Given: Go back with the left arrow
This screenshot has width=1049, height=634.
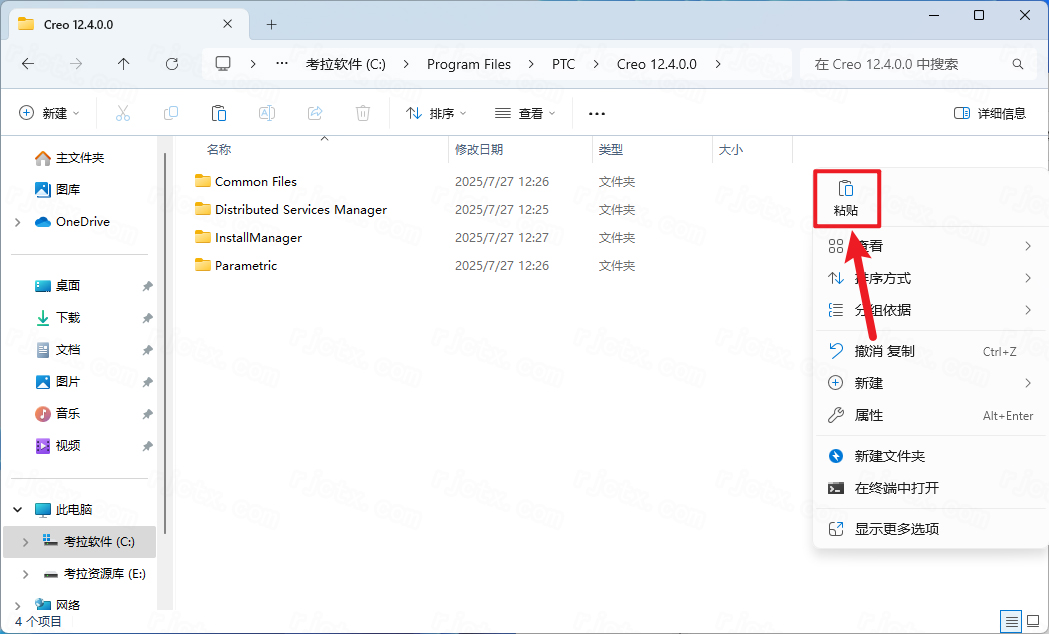Looking at the screenshot, I should pos(28,64).
